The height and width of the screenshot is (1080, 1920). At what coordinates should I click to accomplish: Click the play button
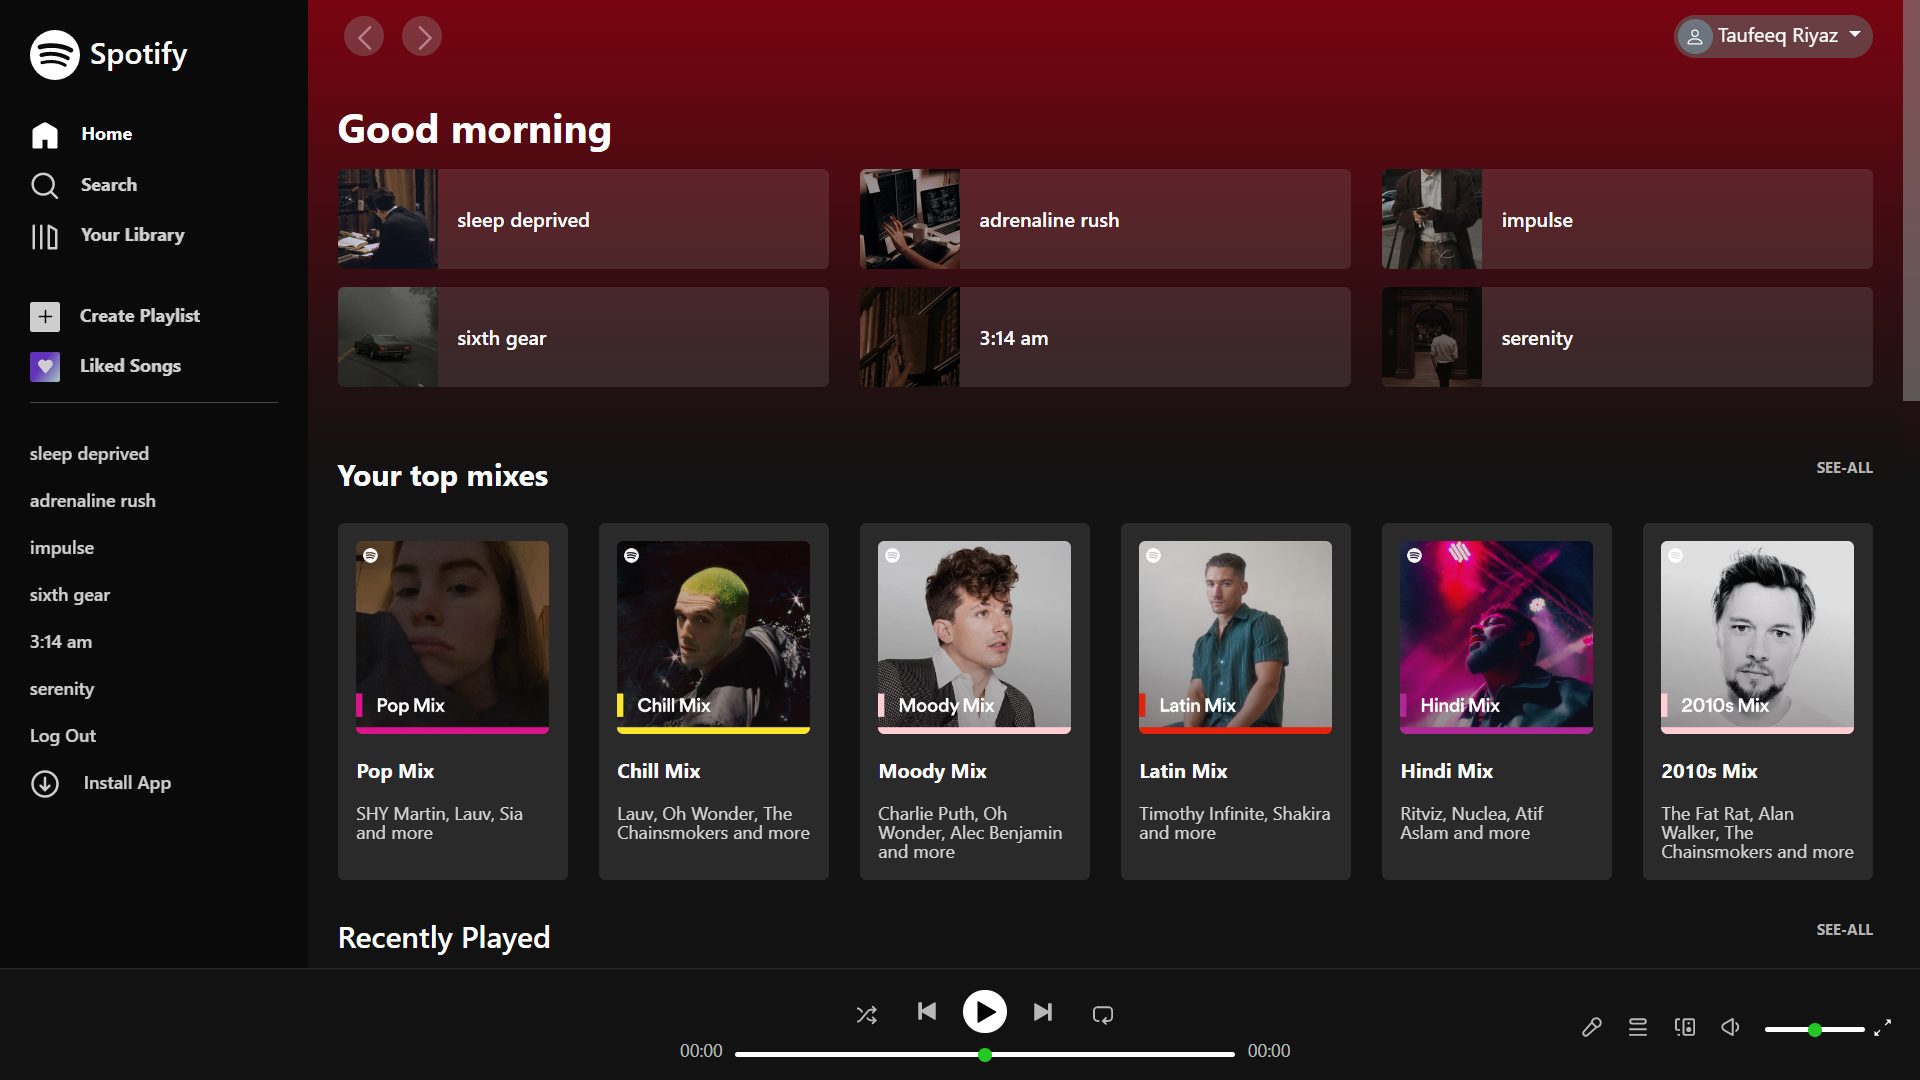tap(985, 1012)
